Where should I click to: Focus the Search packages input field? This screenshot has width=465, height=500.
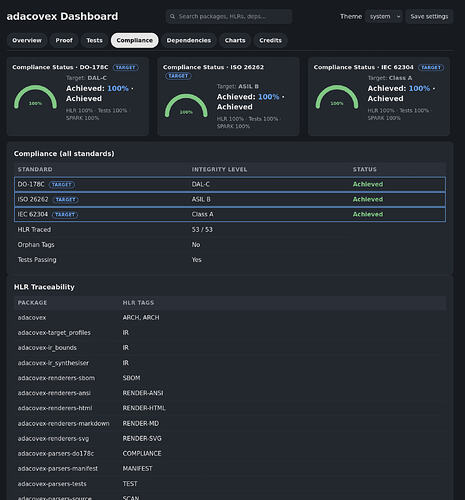point(229,16)
